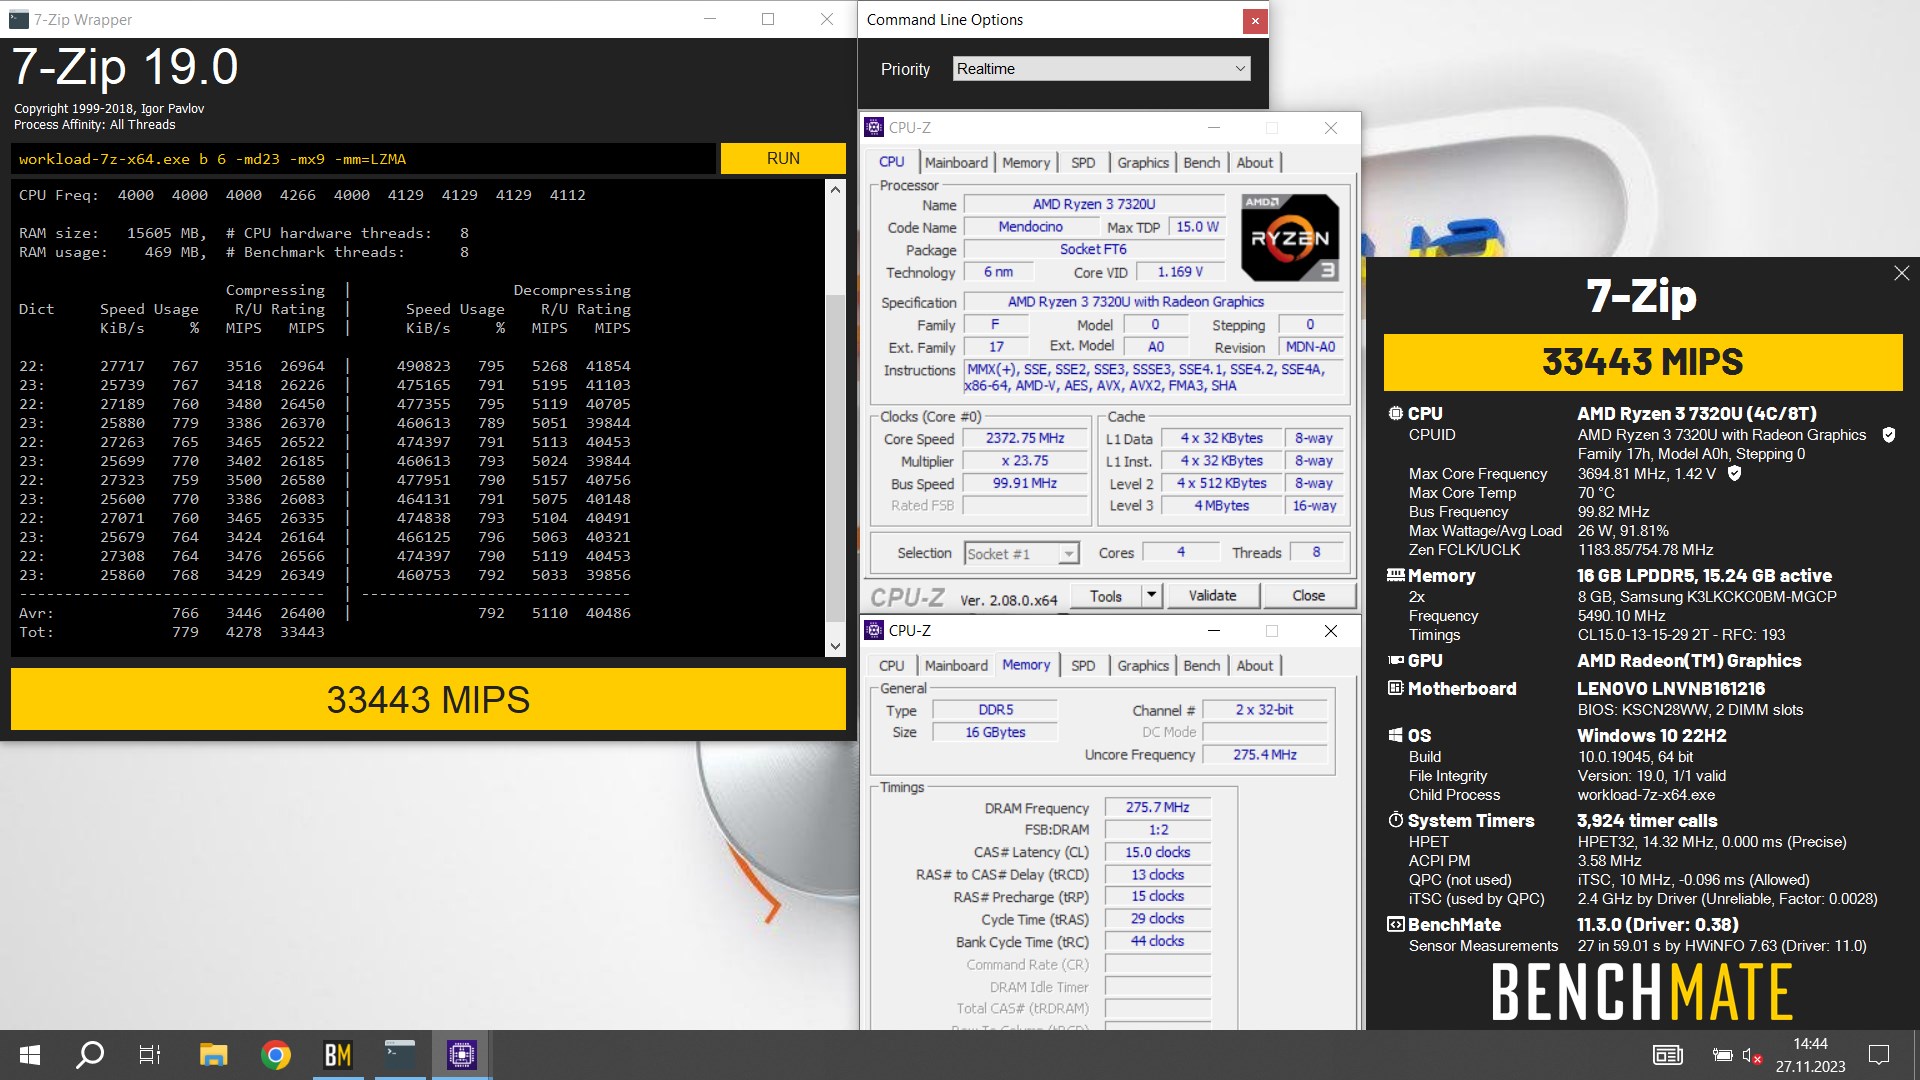This screenshot has width=1920, height=1080.
Task: Click the OS Windows icon in BenchMate panel
Action: point(1395,735)
